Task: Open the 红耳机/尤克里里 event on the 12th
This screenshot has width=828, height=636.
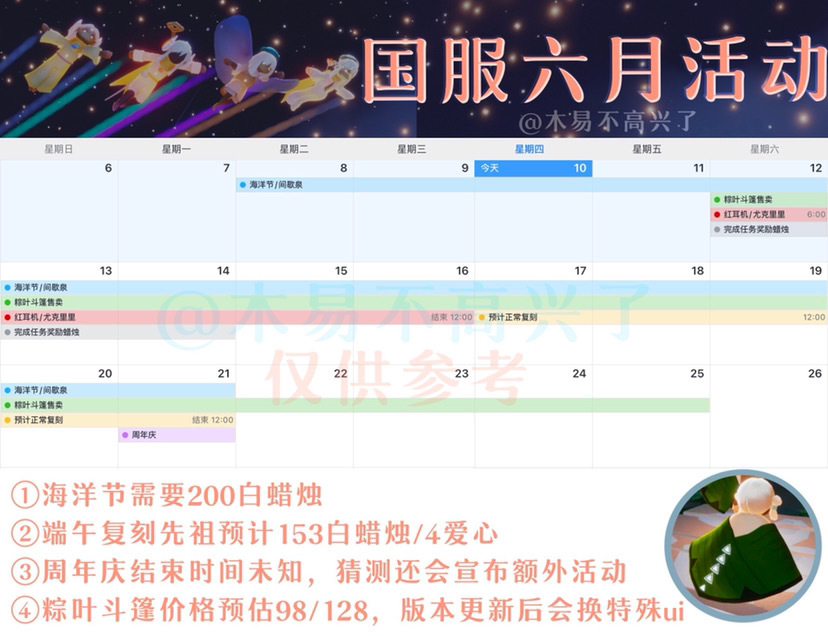Action: (769, 214)
